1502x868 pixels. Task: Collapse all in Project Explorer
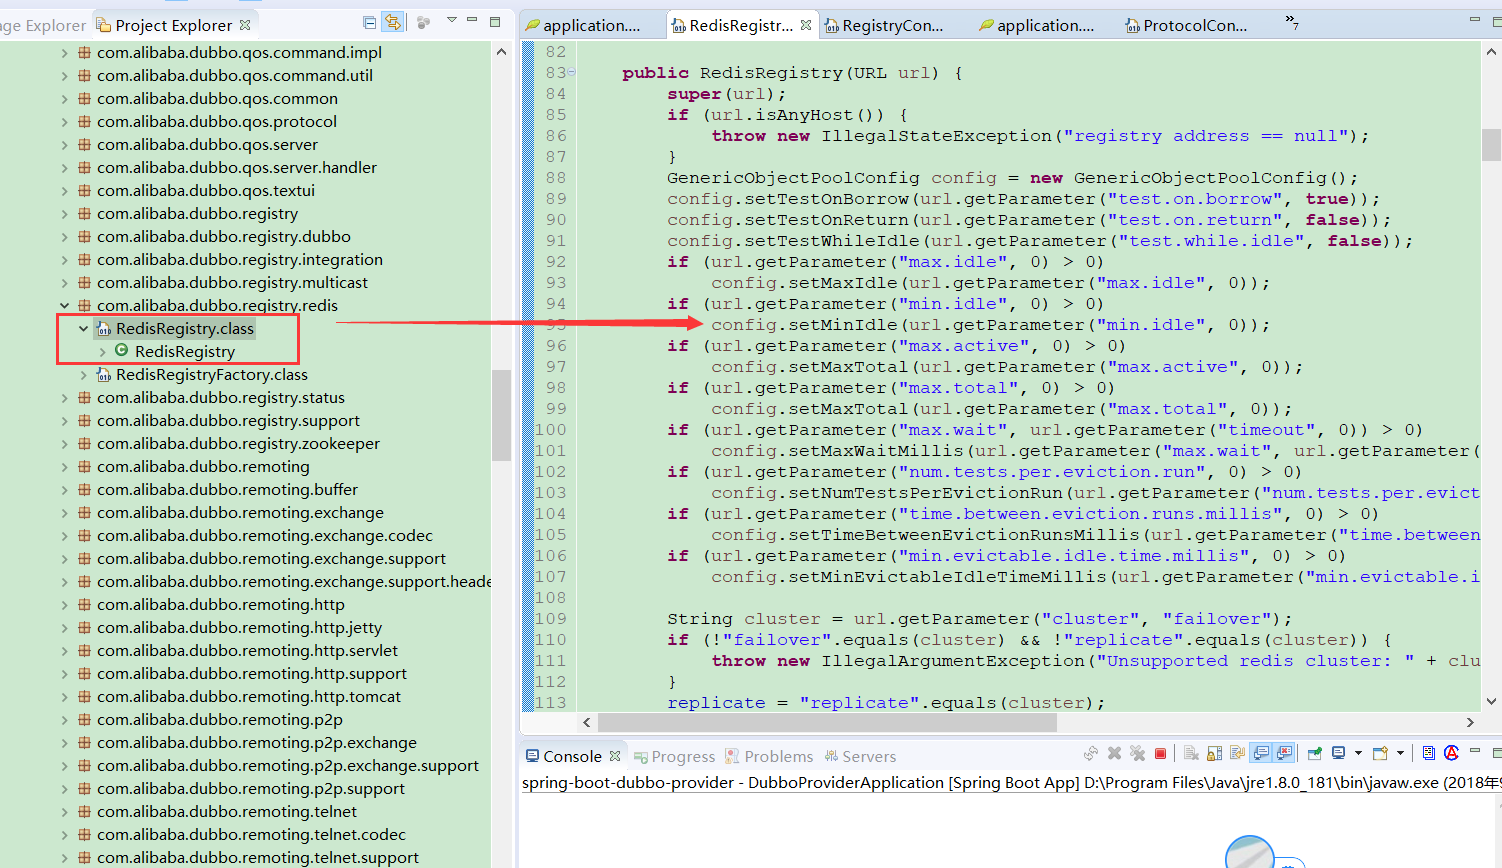pos(369,22)
